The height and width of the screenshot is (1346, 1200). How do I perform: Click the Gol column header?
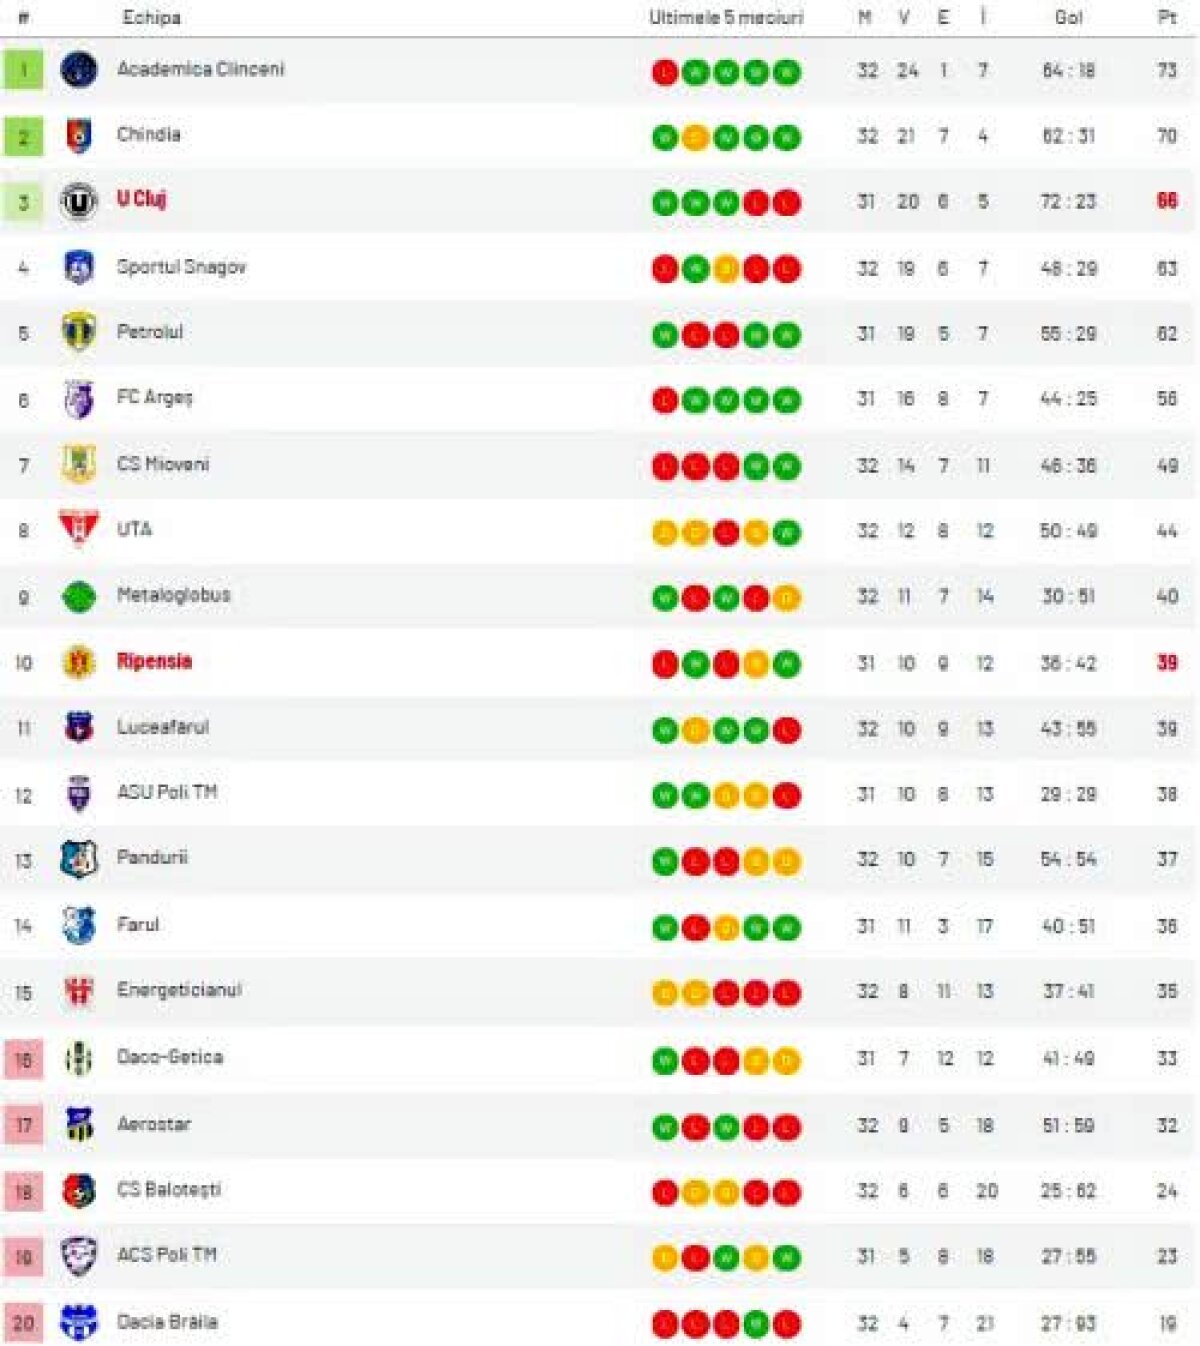[1069, 17]
